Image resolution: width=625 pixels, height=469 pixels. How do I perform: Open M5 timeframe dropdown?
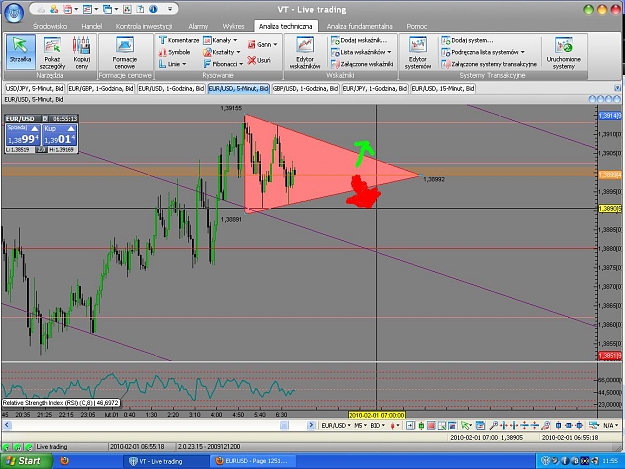[360, 426]
